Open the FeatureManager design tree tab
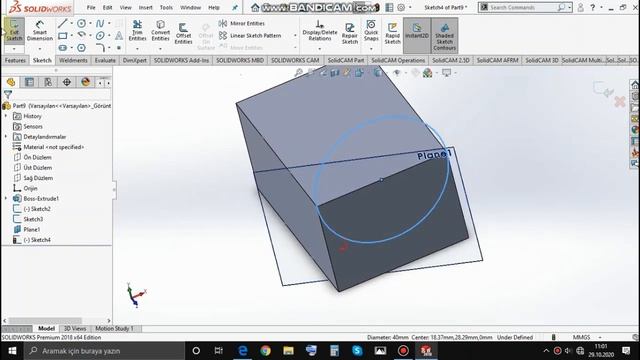This screenshot has height=360, width=640. [x=11, y=82]
